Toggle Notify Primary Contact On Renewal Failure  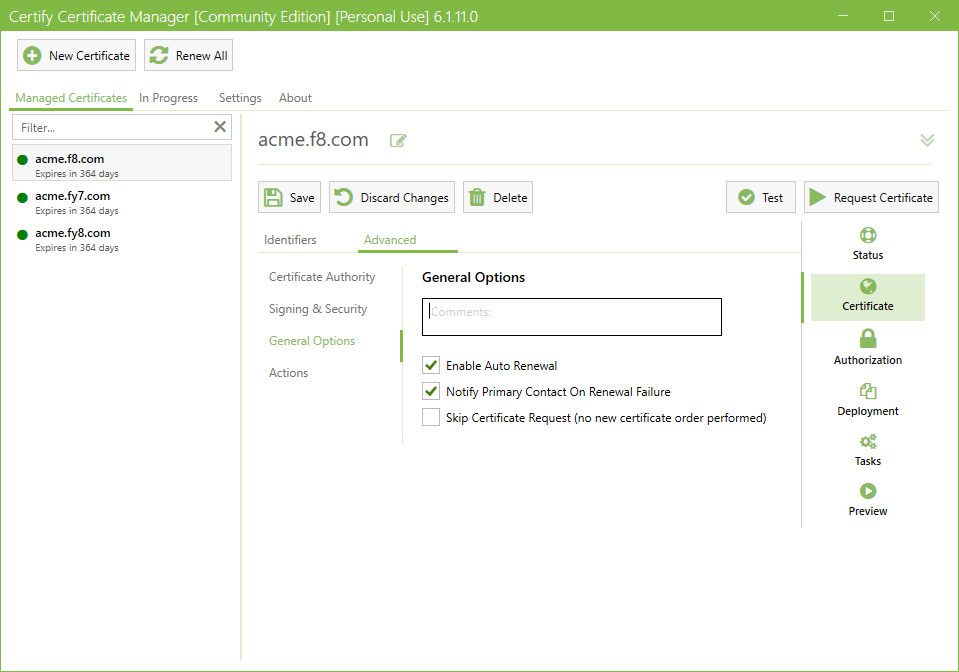(x=431, y=391)
